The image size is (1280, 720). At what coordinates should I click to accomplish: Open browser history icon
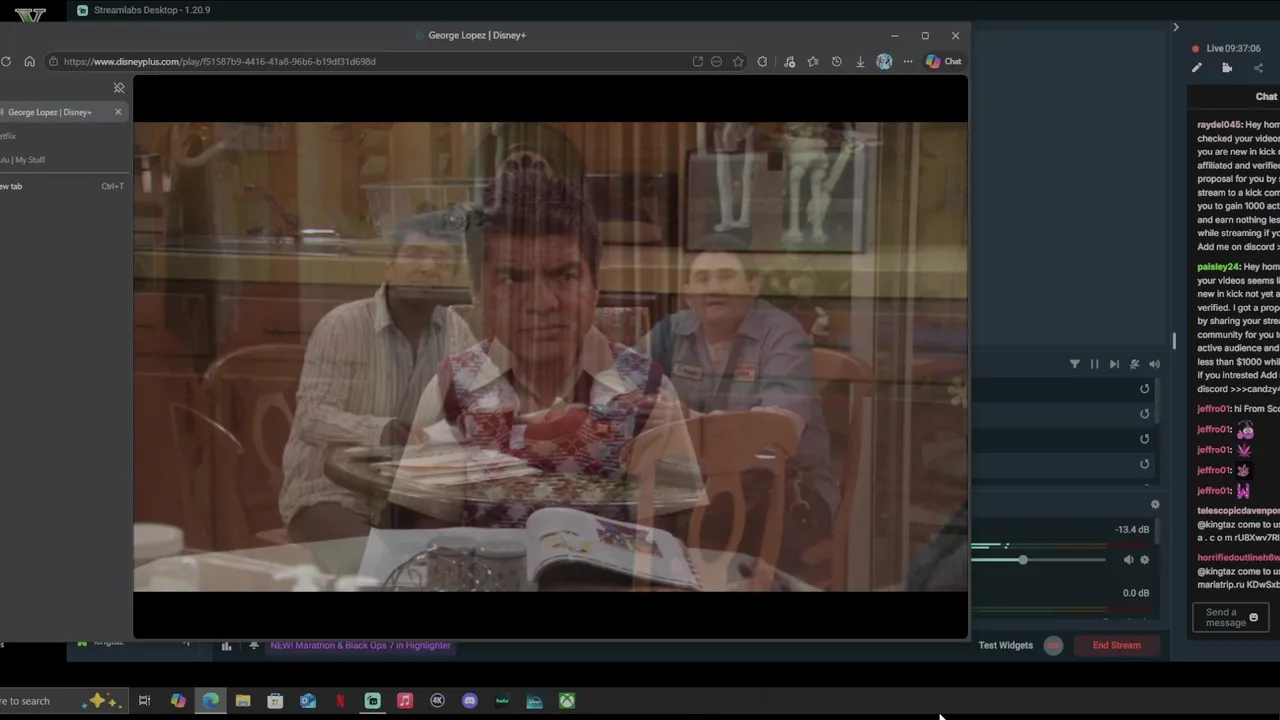[837, 62]
